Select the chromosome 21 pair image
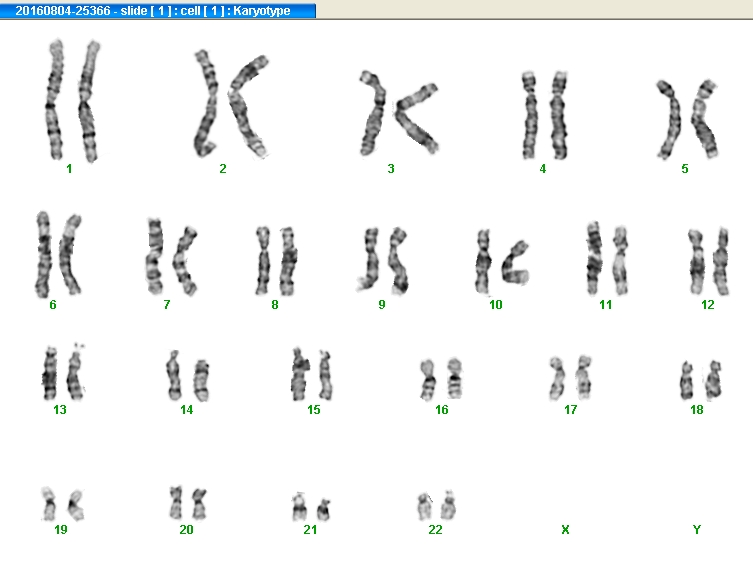The width and height of the screenshot is (753, 586). point(311,507)
